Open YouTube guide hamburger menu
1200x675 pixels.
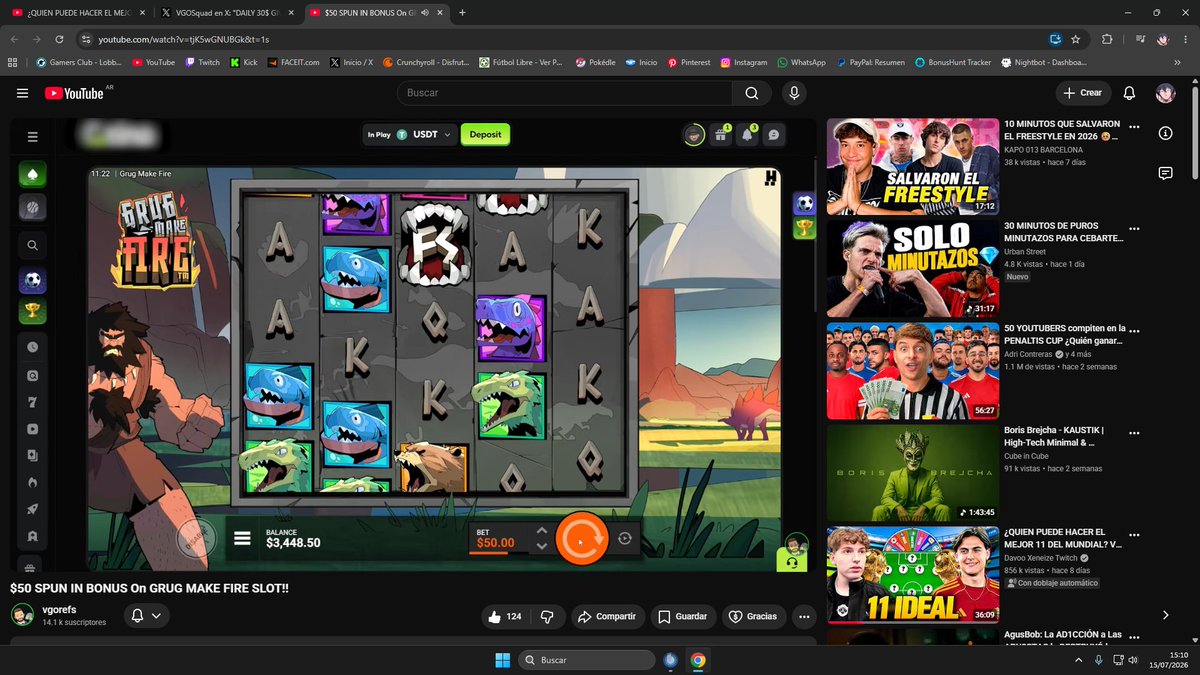[22, 93]
